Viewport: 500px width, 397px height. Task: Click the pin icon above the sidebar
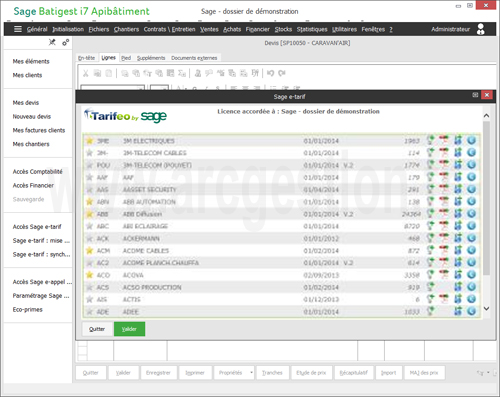pos(52,42)
